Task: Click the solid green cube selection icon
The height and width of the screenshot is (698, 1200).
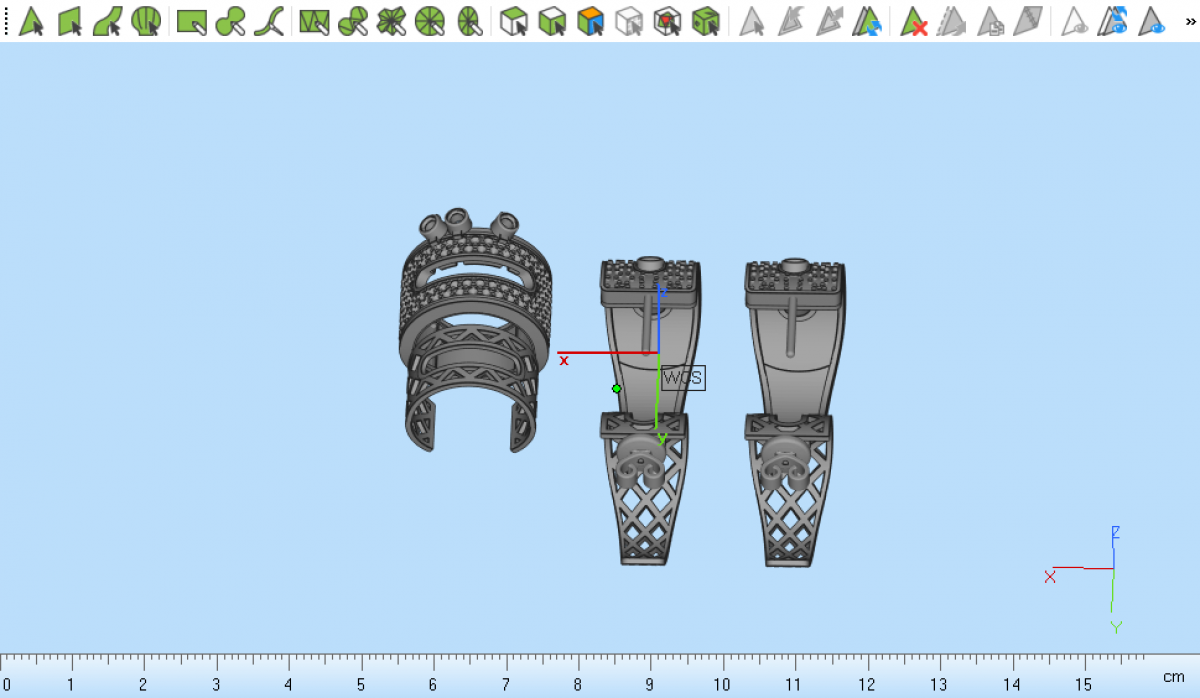Action: (706, 21)
